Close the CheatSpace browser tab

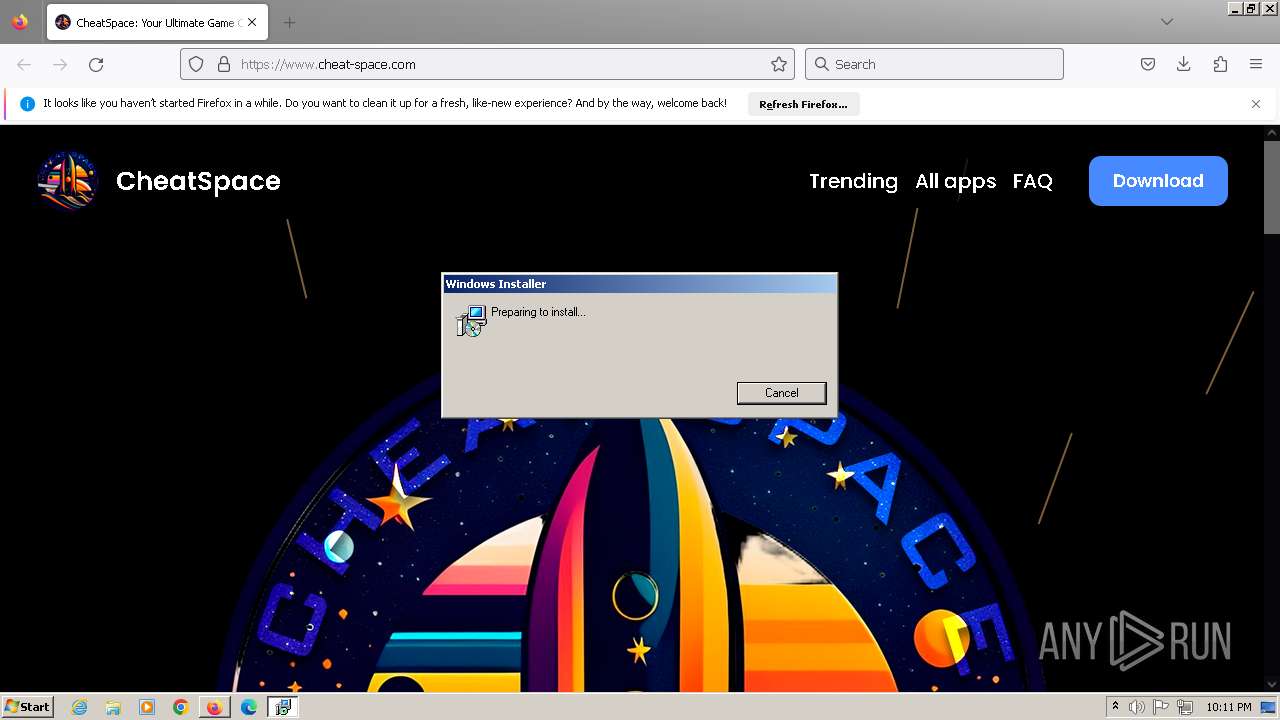tap(251, 22)
